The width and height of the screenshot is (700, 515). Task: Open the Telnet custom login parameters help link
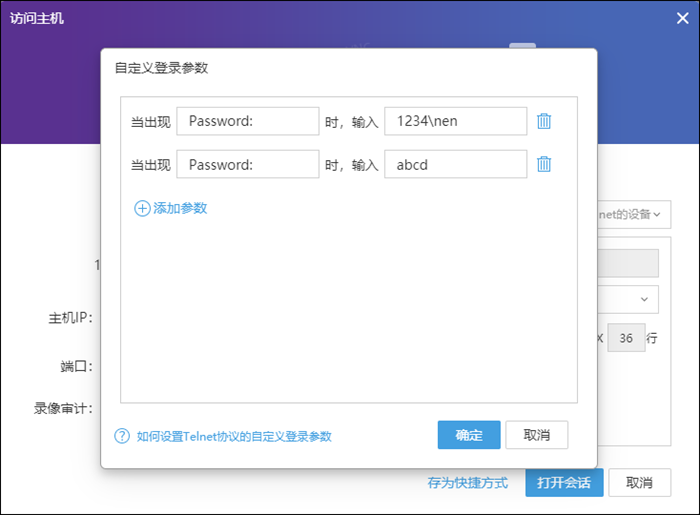[234, 436]
